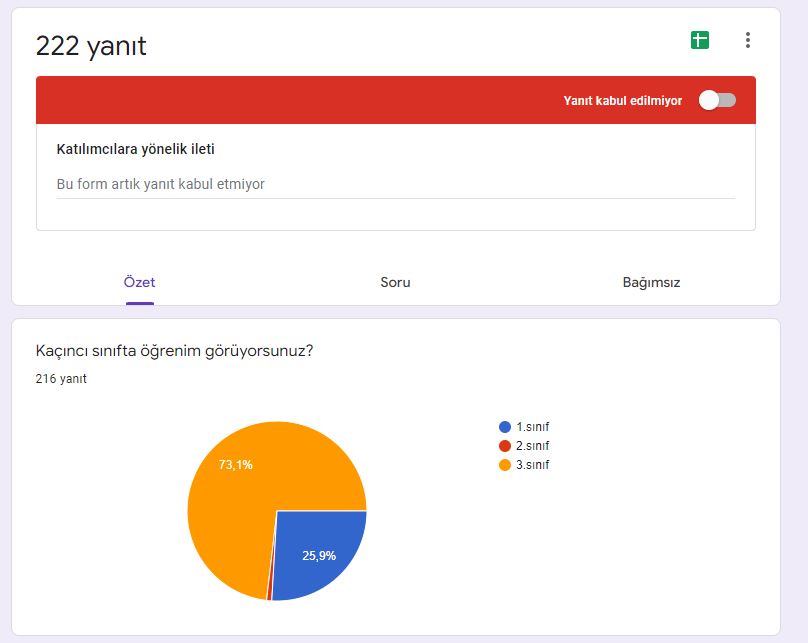Click the more options icon near the header
Screen dimensions: 808x643
pos(745,38)
